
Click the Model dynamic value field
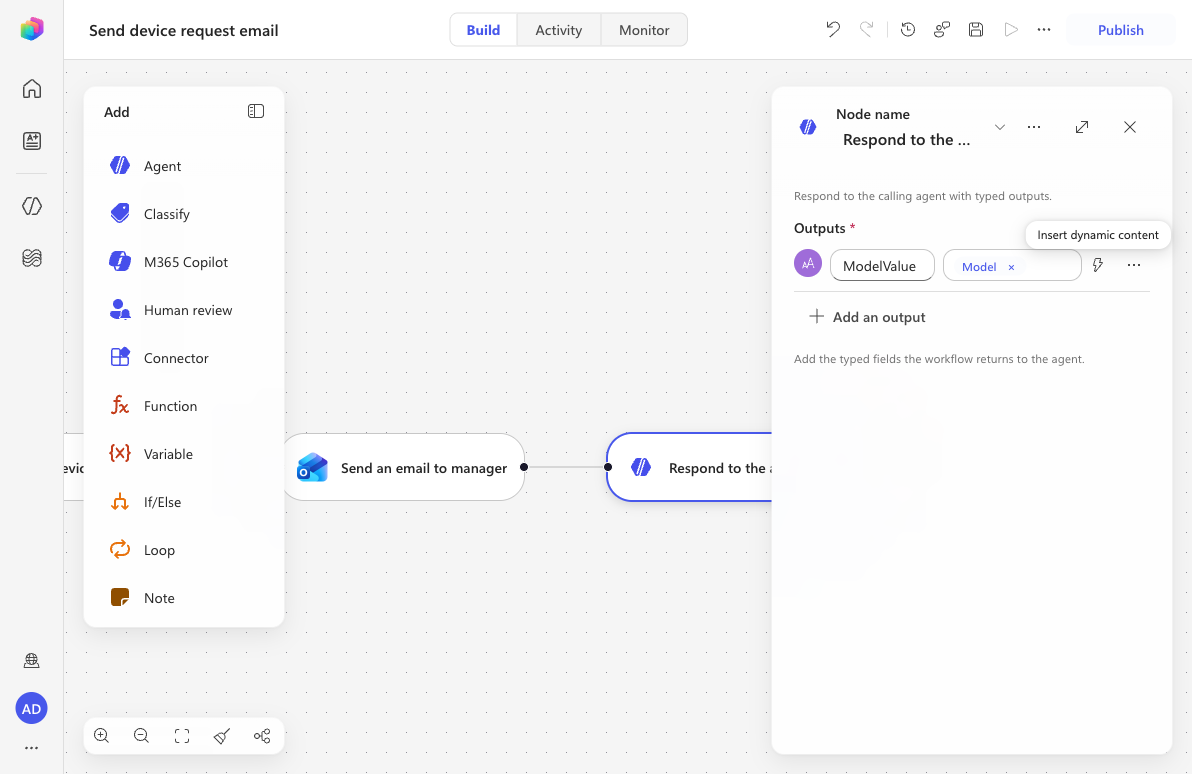(x=1012, y=265)
